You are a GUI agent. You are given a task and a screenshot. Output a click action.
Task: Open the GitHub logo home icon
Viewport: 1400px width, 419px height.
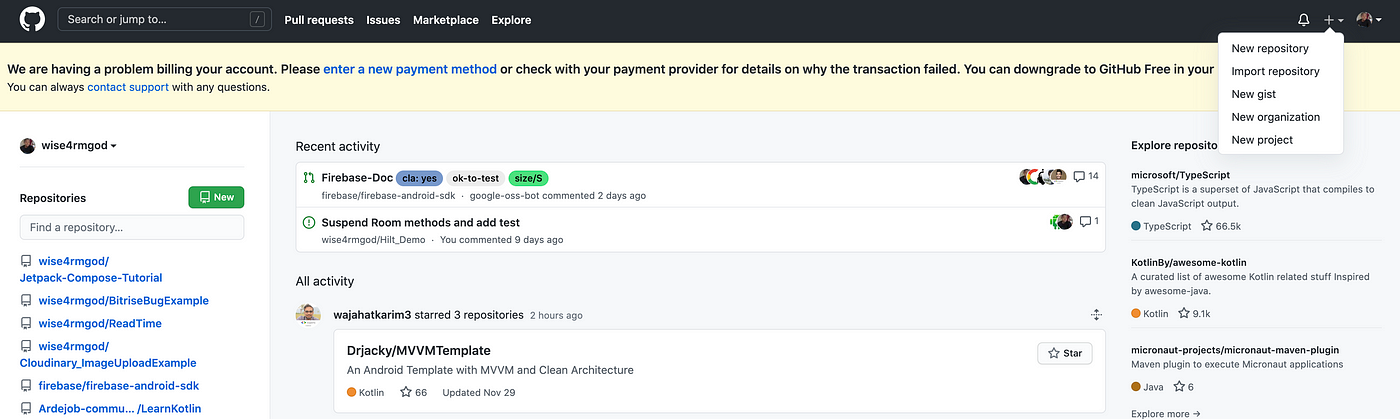pos(32,19)
